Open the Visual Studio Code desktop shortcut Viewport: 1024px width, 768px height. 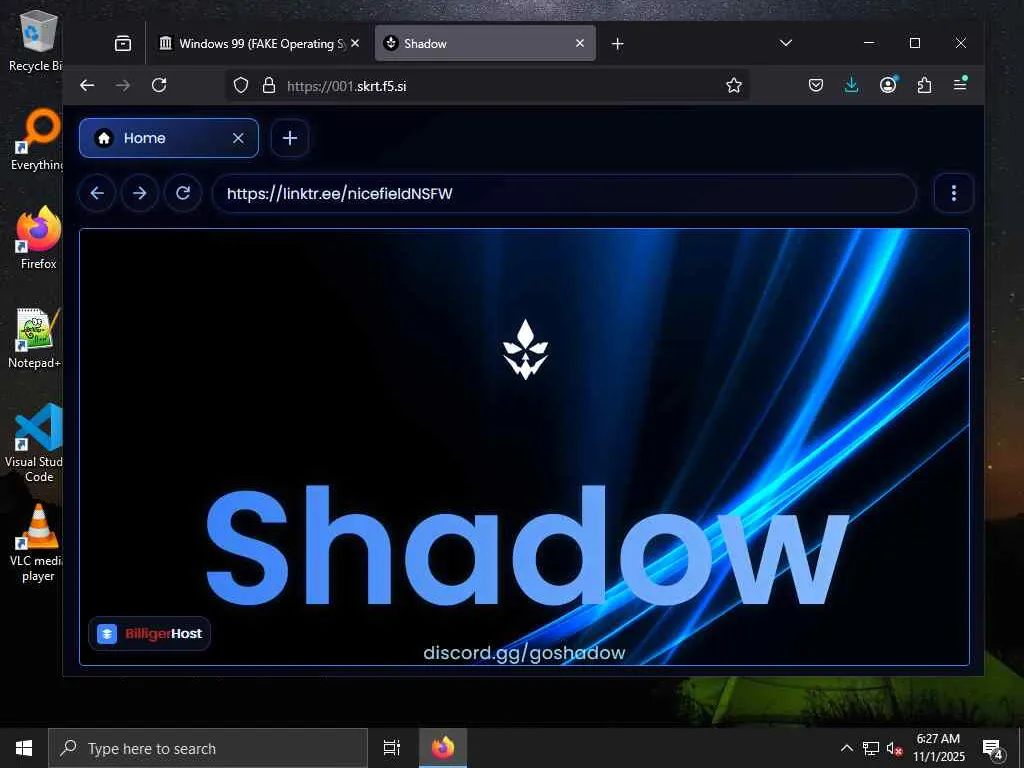(36, 444)
